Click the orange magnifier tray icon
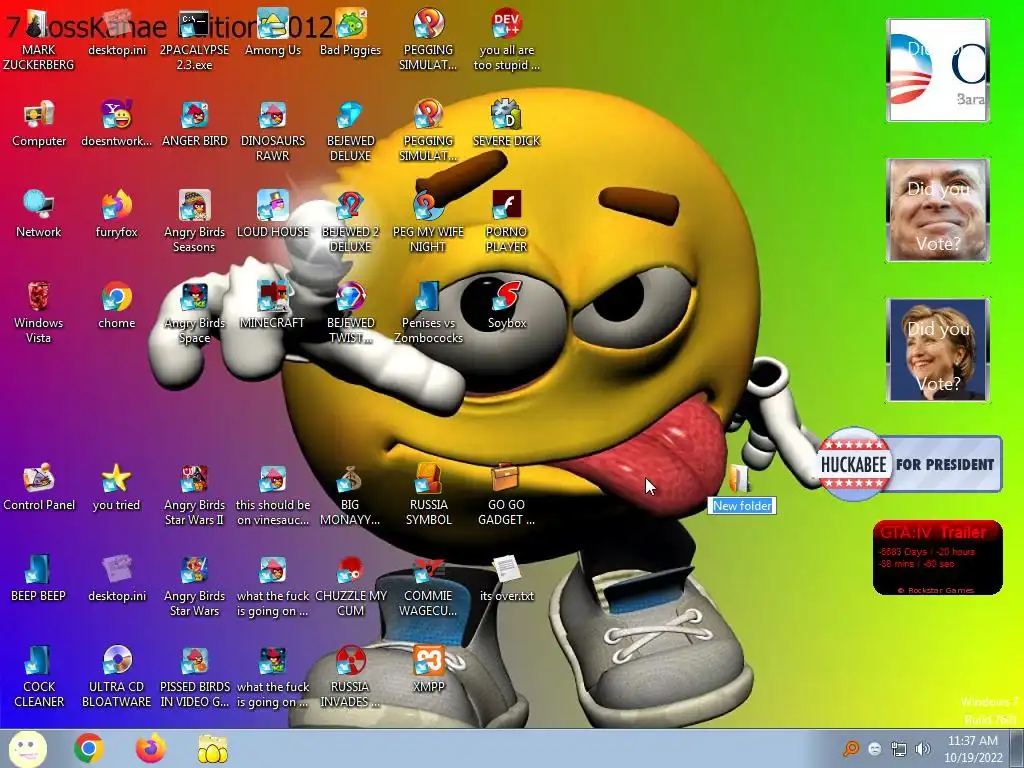 click(x=851, y=749)
